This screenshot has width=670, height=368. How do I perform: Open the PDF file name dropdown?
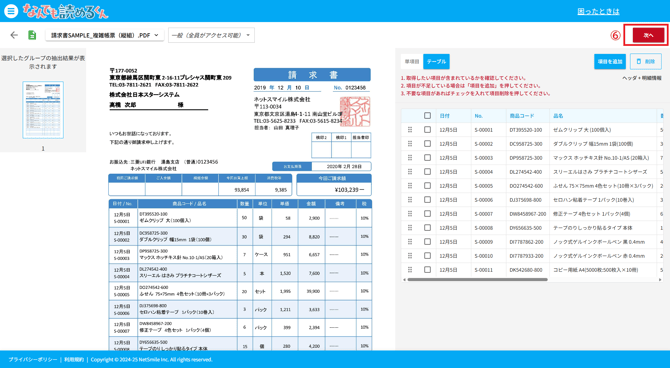pos(105,35)
